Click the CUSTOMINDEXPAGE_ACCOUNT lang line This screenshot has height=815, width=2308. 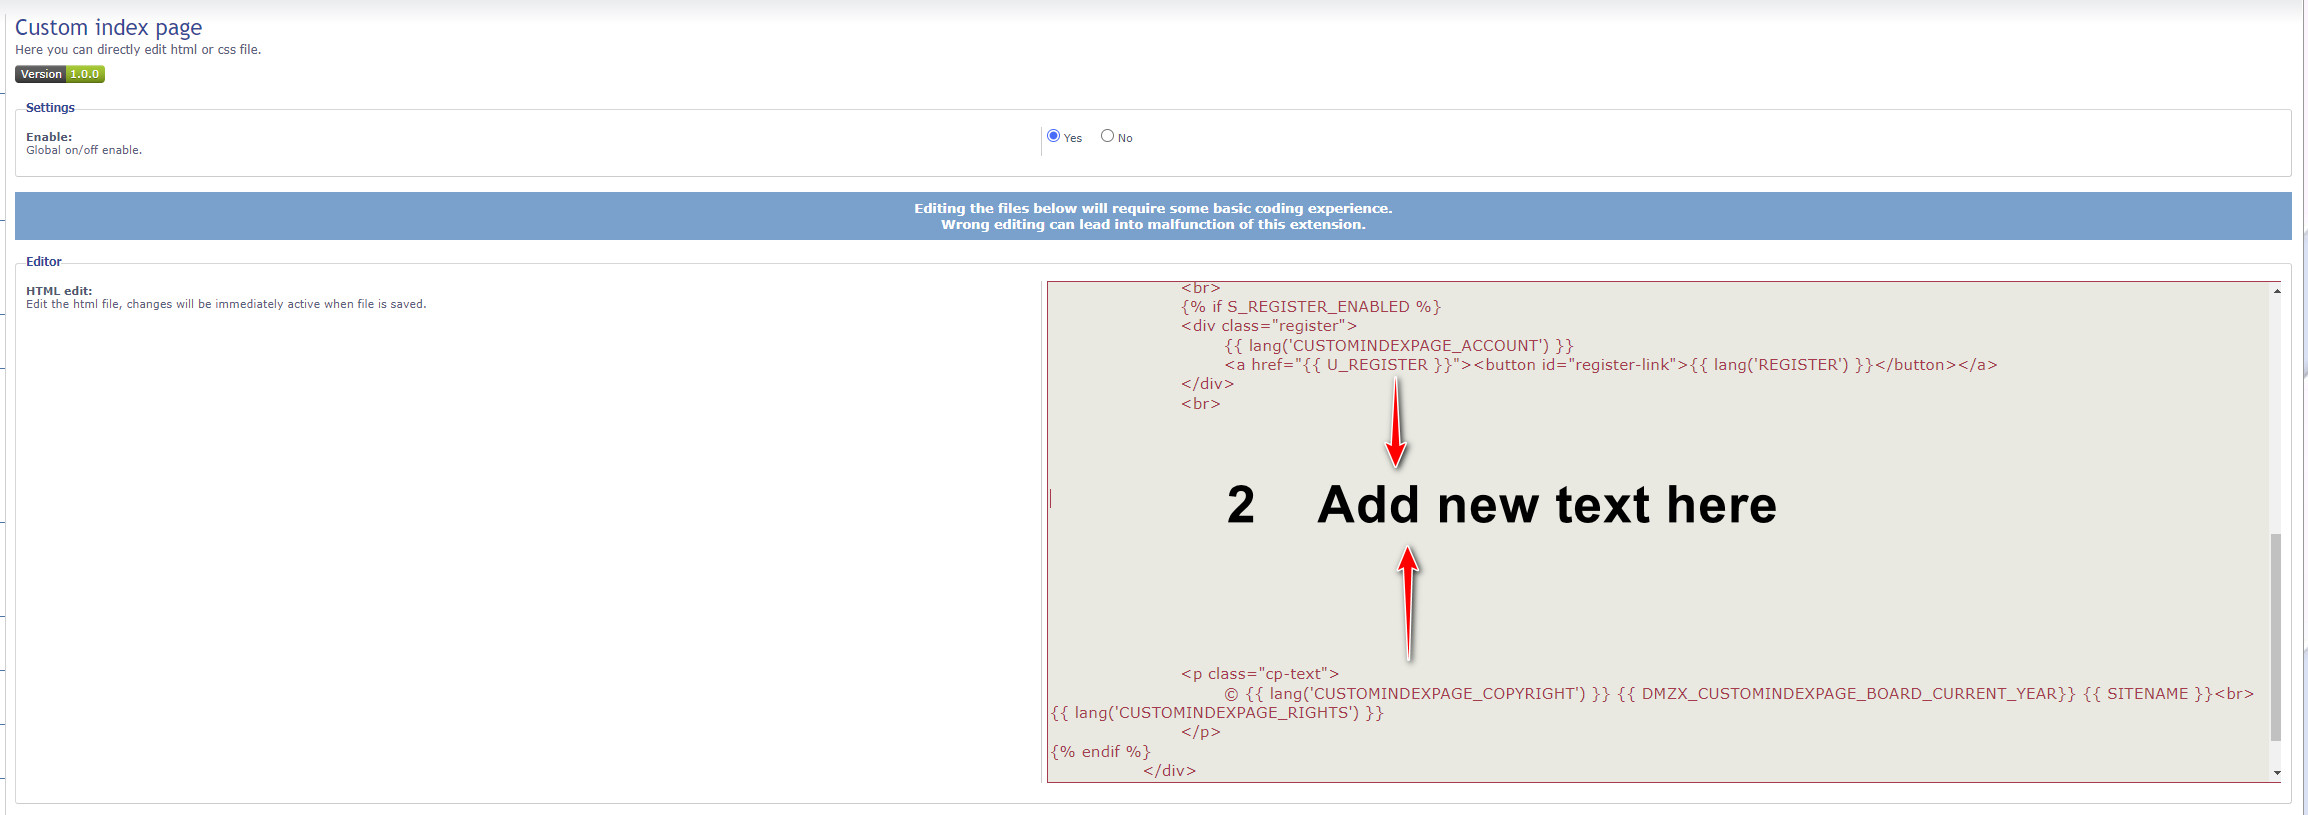[x=1398, y=346]
